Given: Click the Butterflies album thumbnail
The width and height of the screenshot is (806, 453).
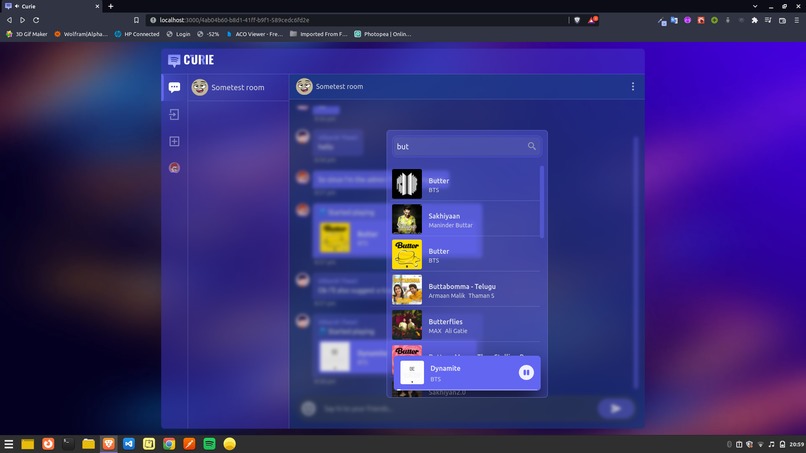Looking at the screenshot, I should tap(407, 325).
